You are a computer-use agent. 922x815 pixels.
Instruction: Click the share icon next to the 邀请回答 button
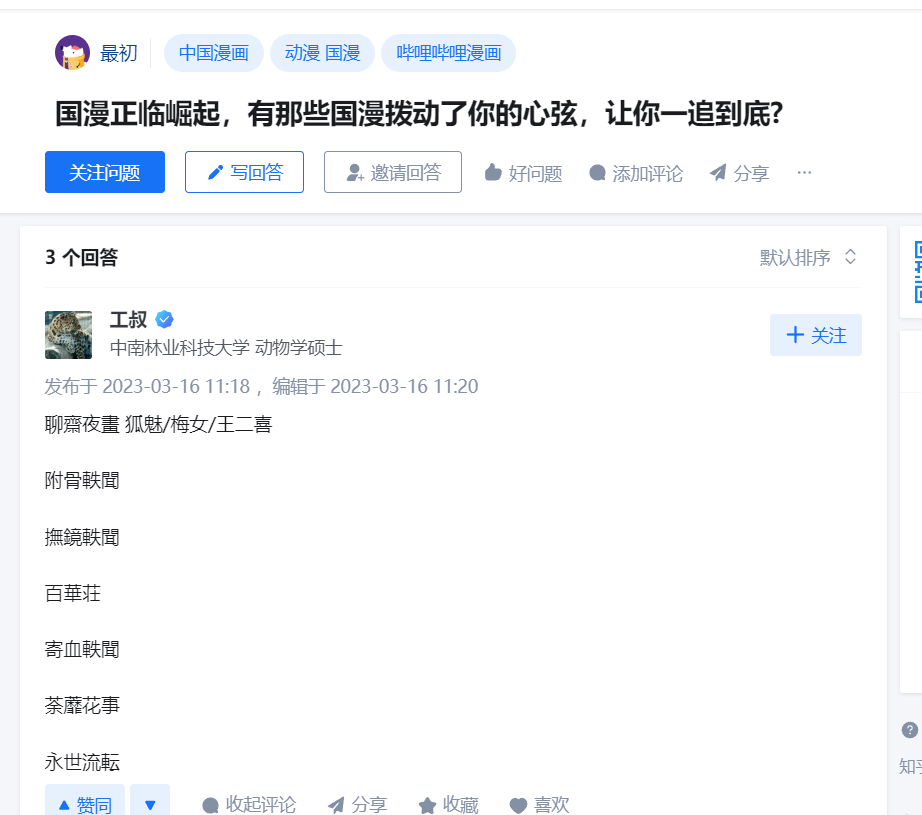[718, 172]
